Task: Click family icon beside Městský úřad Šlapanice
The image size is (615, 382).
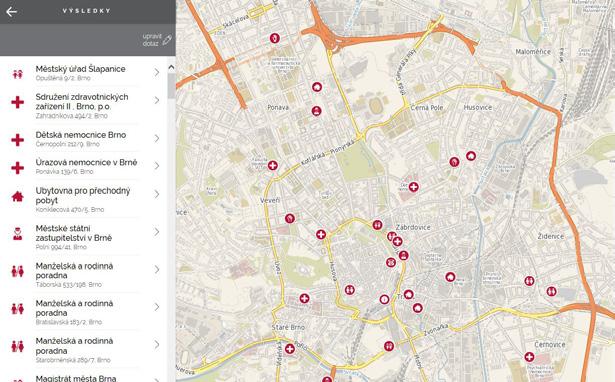Action: coord(17,74)
